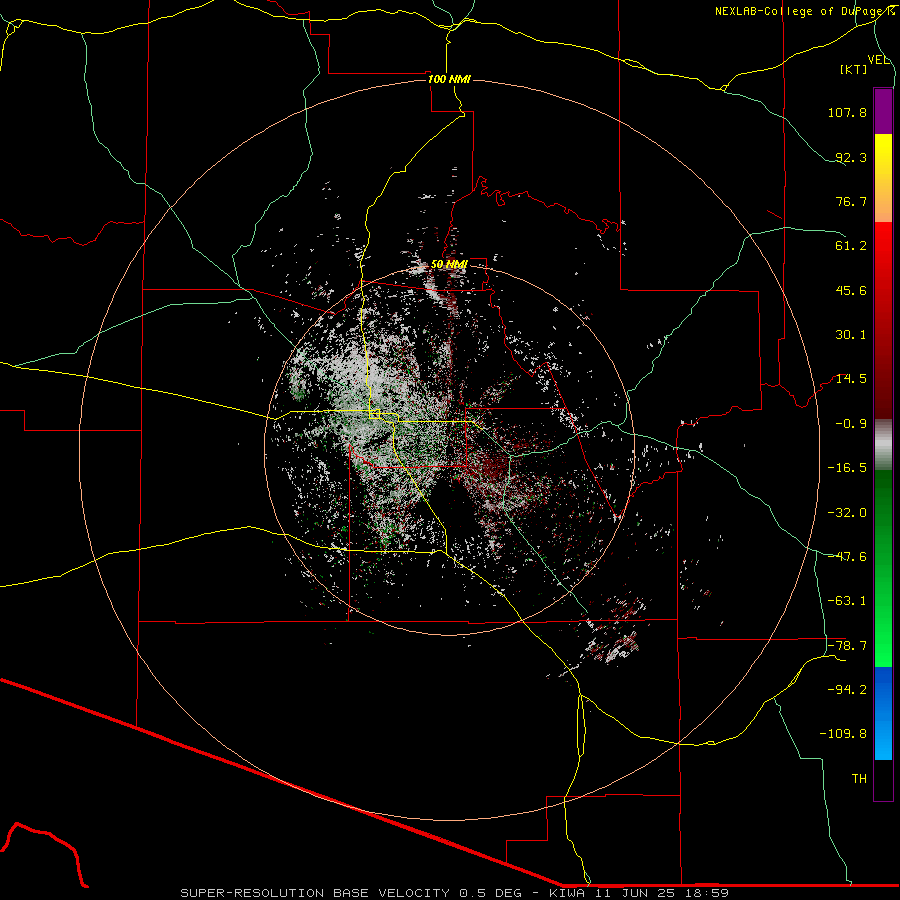Click the 76.7 legend value
This screenshot has width=900, height=900.
click(x=851, y=201)
